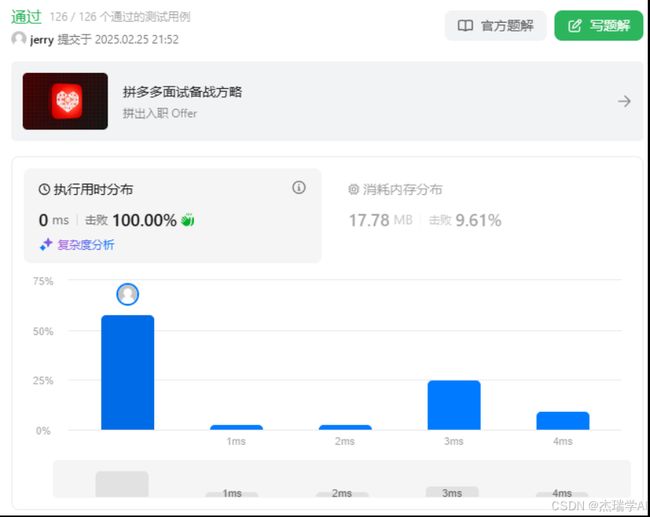Click the info icon on 执行用时分布 card
This screenshot has height=517, width=650.
point(299,187)
